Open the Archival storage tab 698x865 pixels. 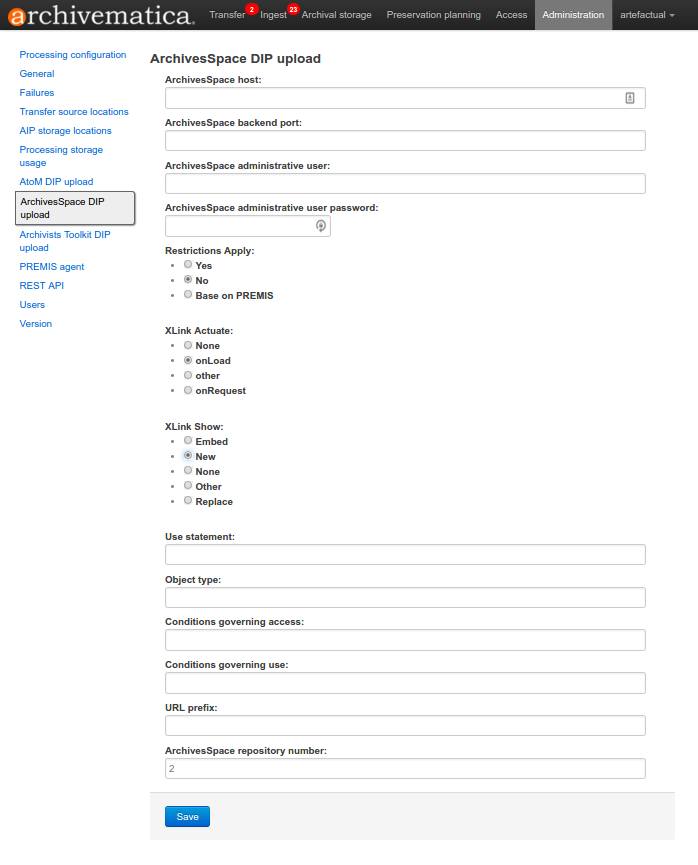click(x=336, y=15)
